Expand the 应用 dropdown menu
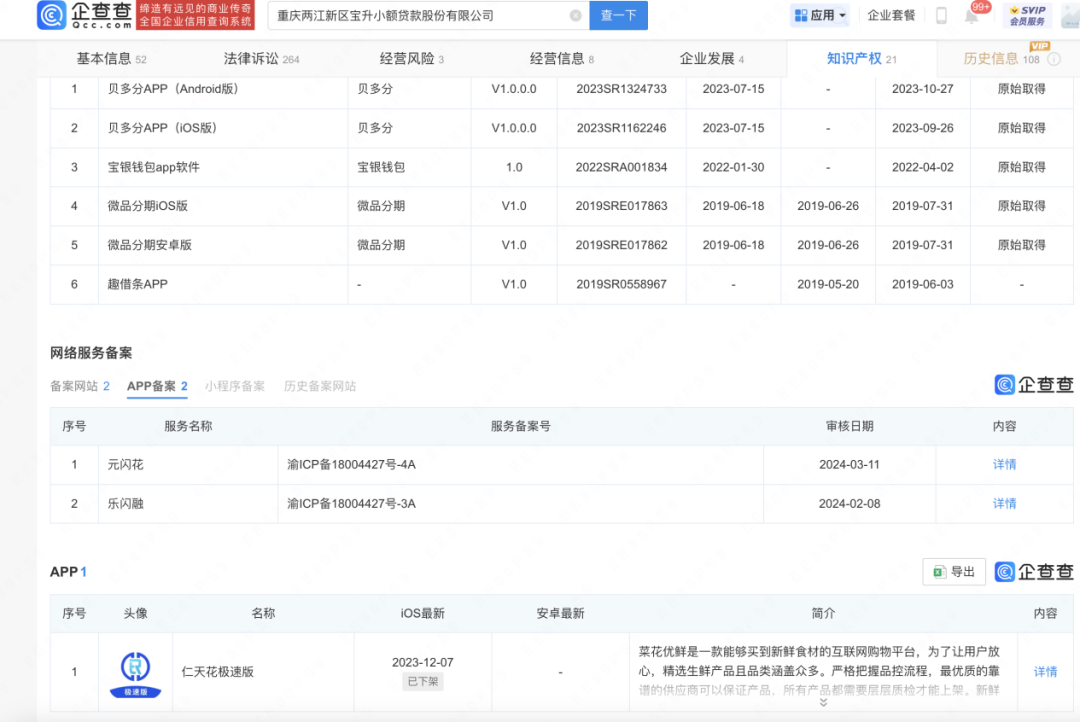This screenshot has width=1080, height=722. [x=819, y=16]
